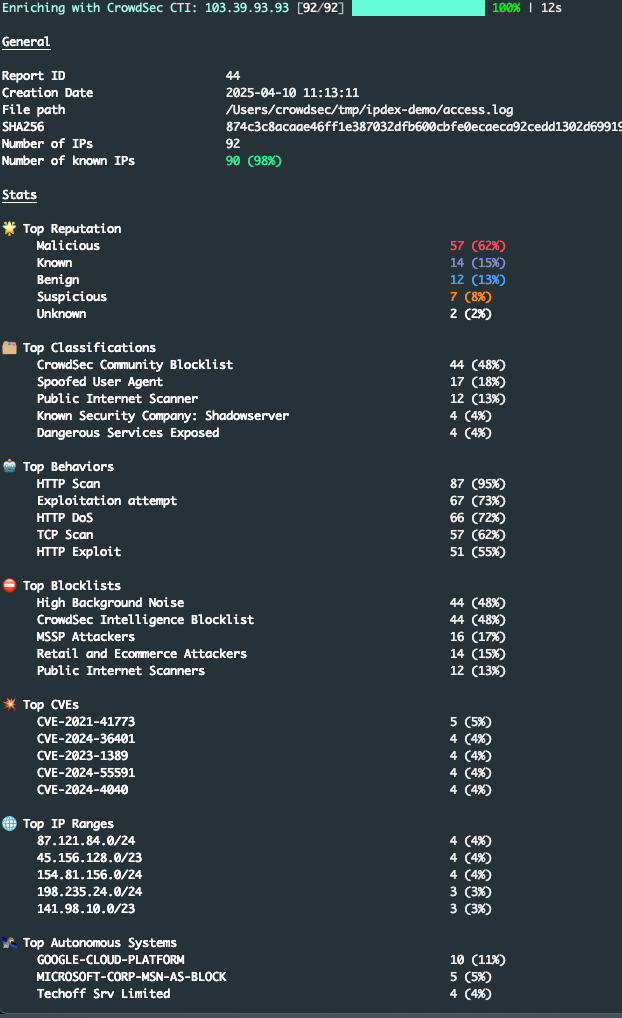
Task: Click the green enrichment progress bar
Action: pos(418,8)
